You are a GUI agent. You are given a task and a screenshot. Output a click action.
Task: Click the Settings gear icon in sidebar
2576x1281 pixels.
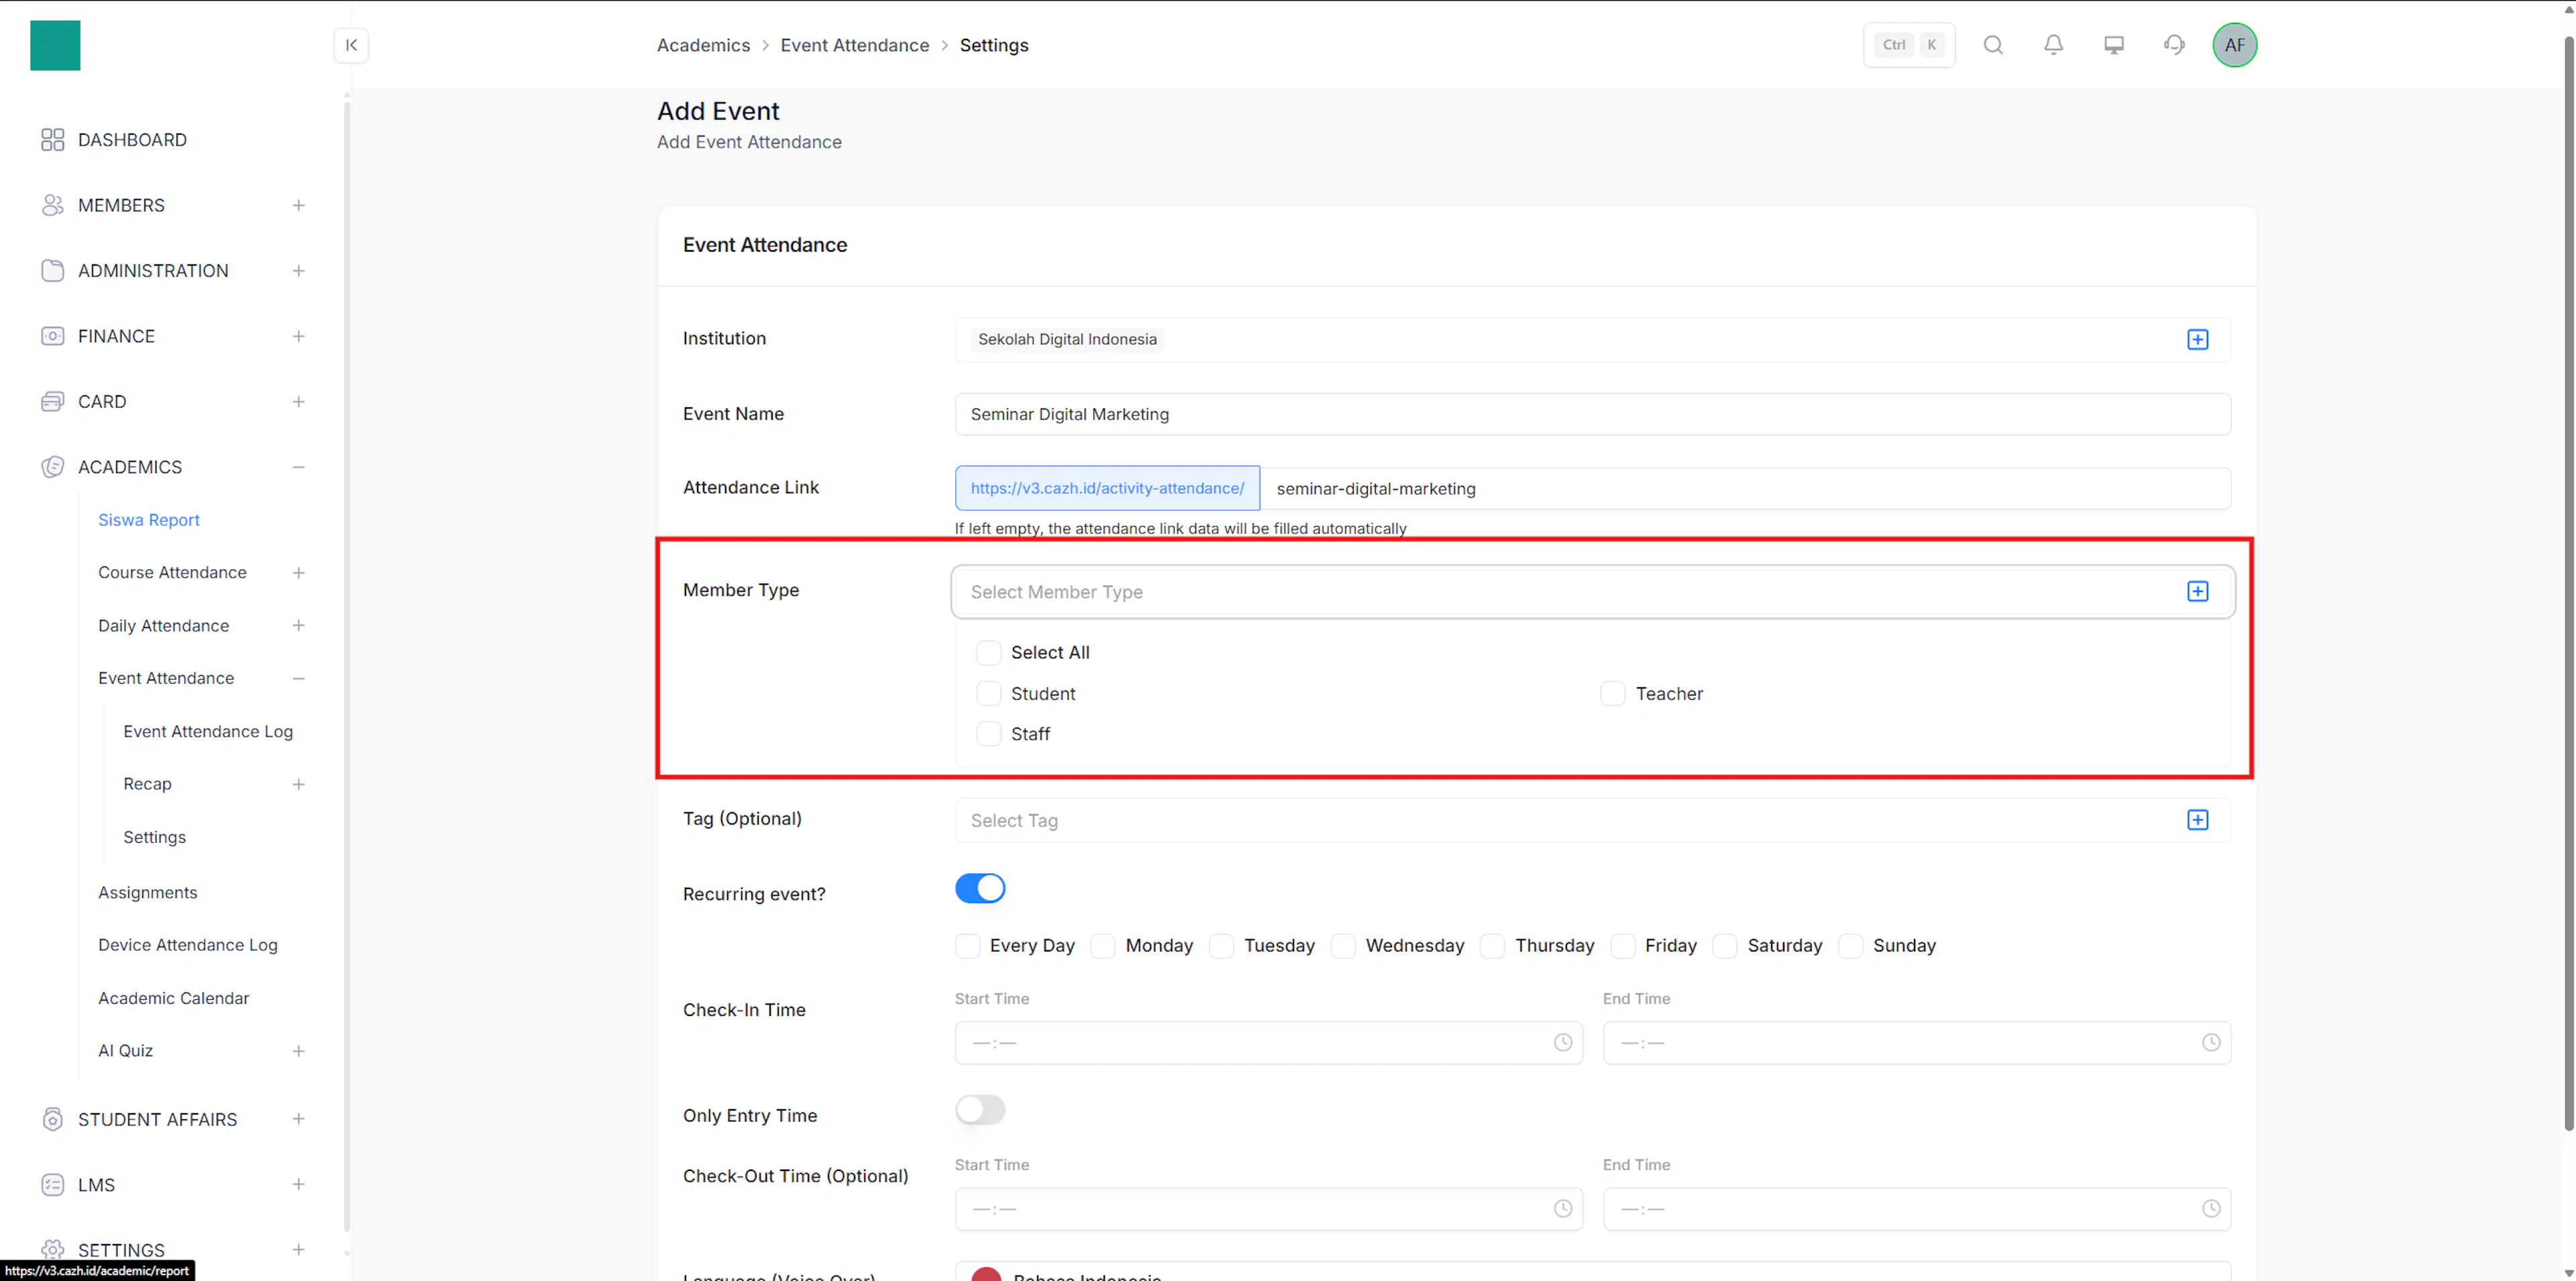tap(52, 1250)
